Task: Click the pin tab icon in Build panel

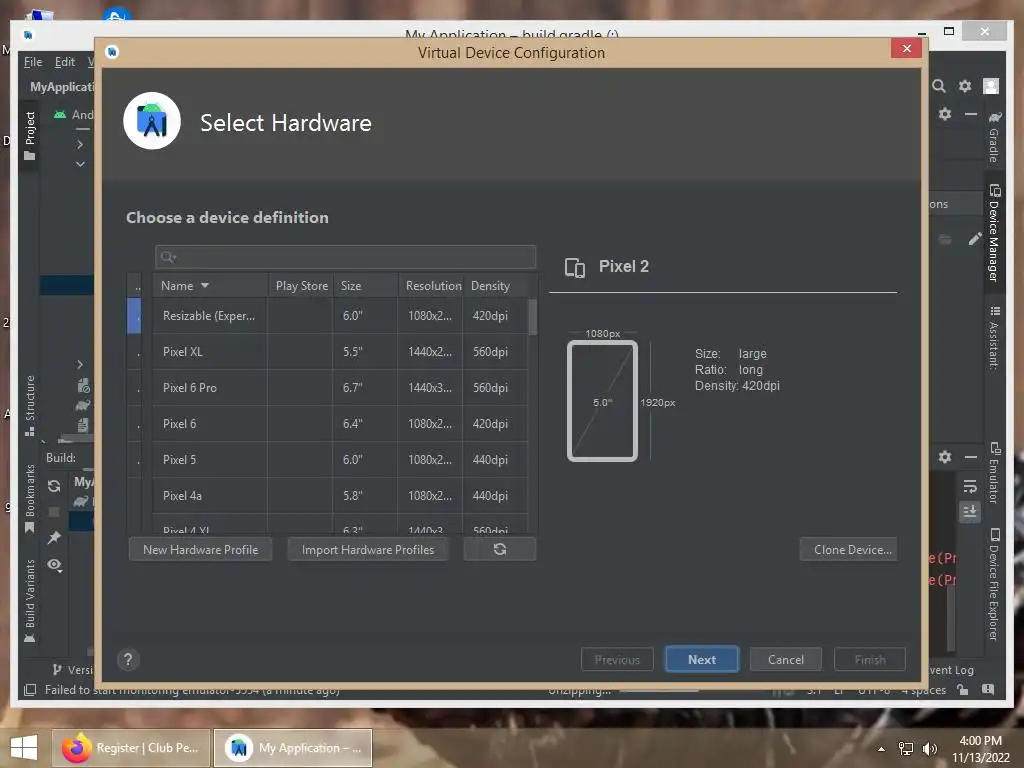Action: 54,537
